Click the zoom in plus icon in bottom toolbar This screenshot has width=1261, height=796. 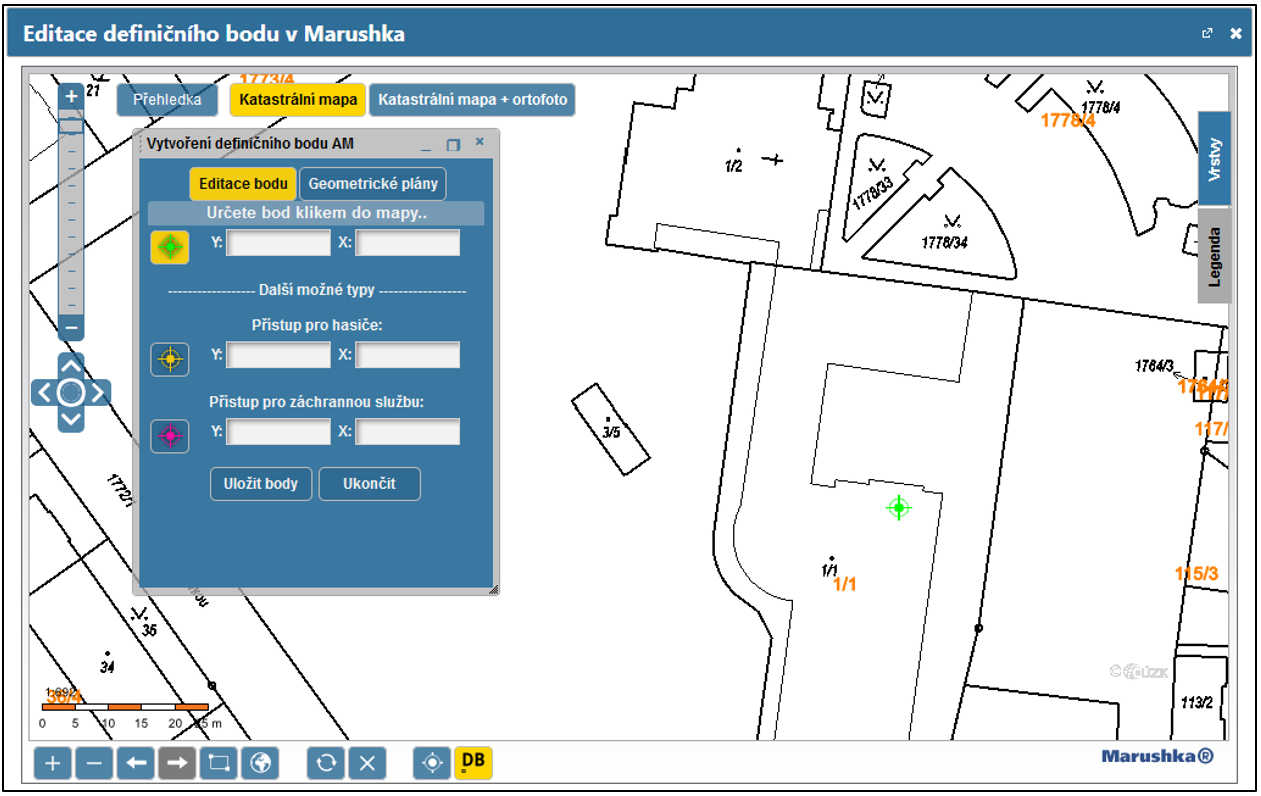(x=53, y=763)
